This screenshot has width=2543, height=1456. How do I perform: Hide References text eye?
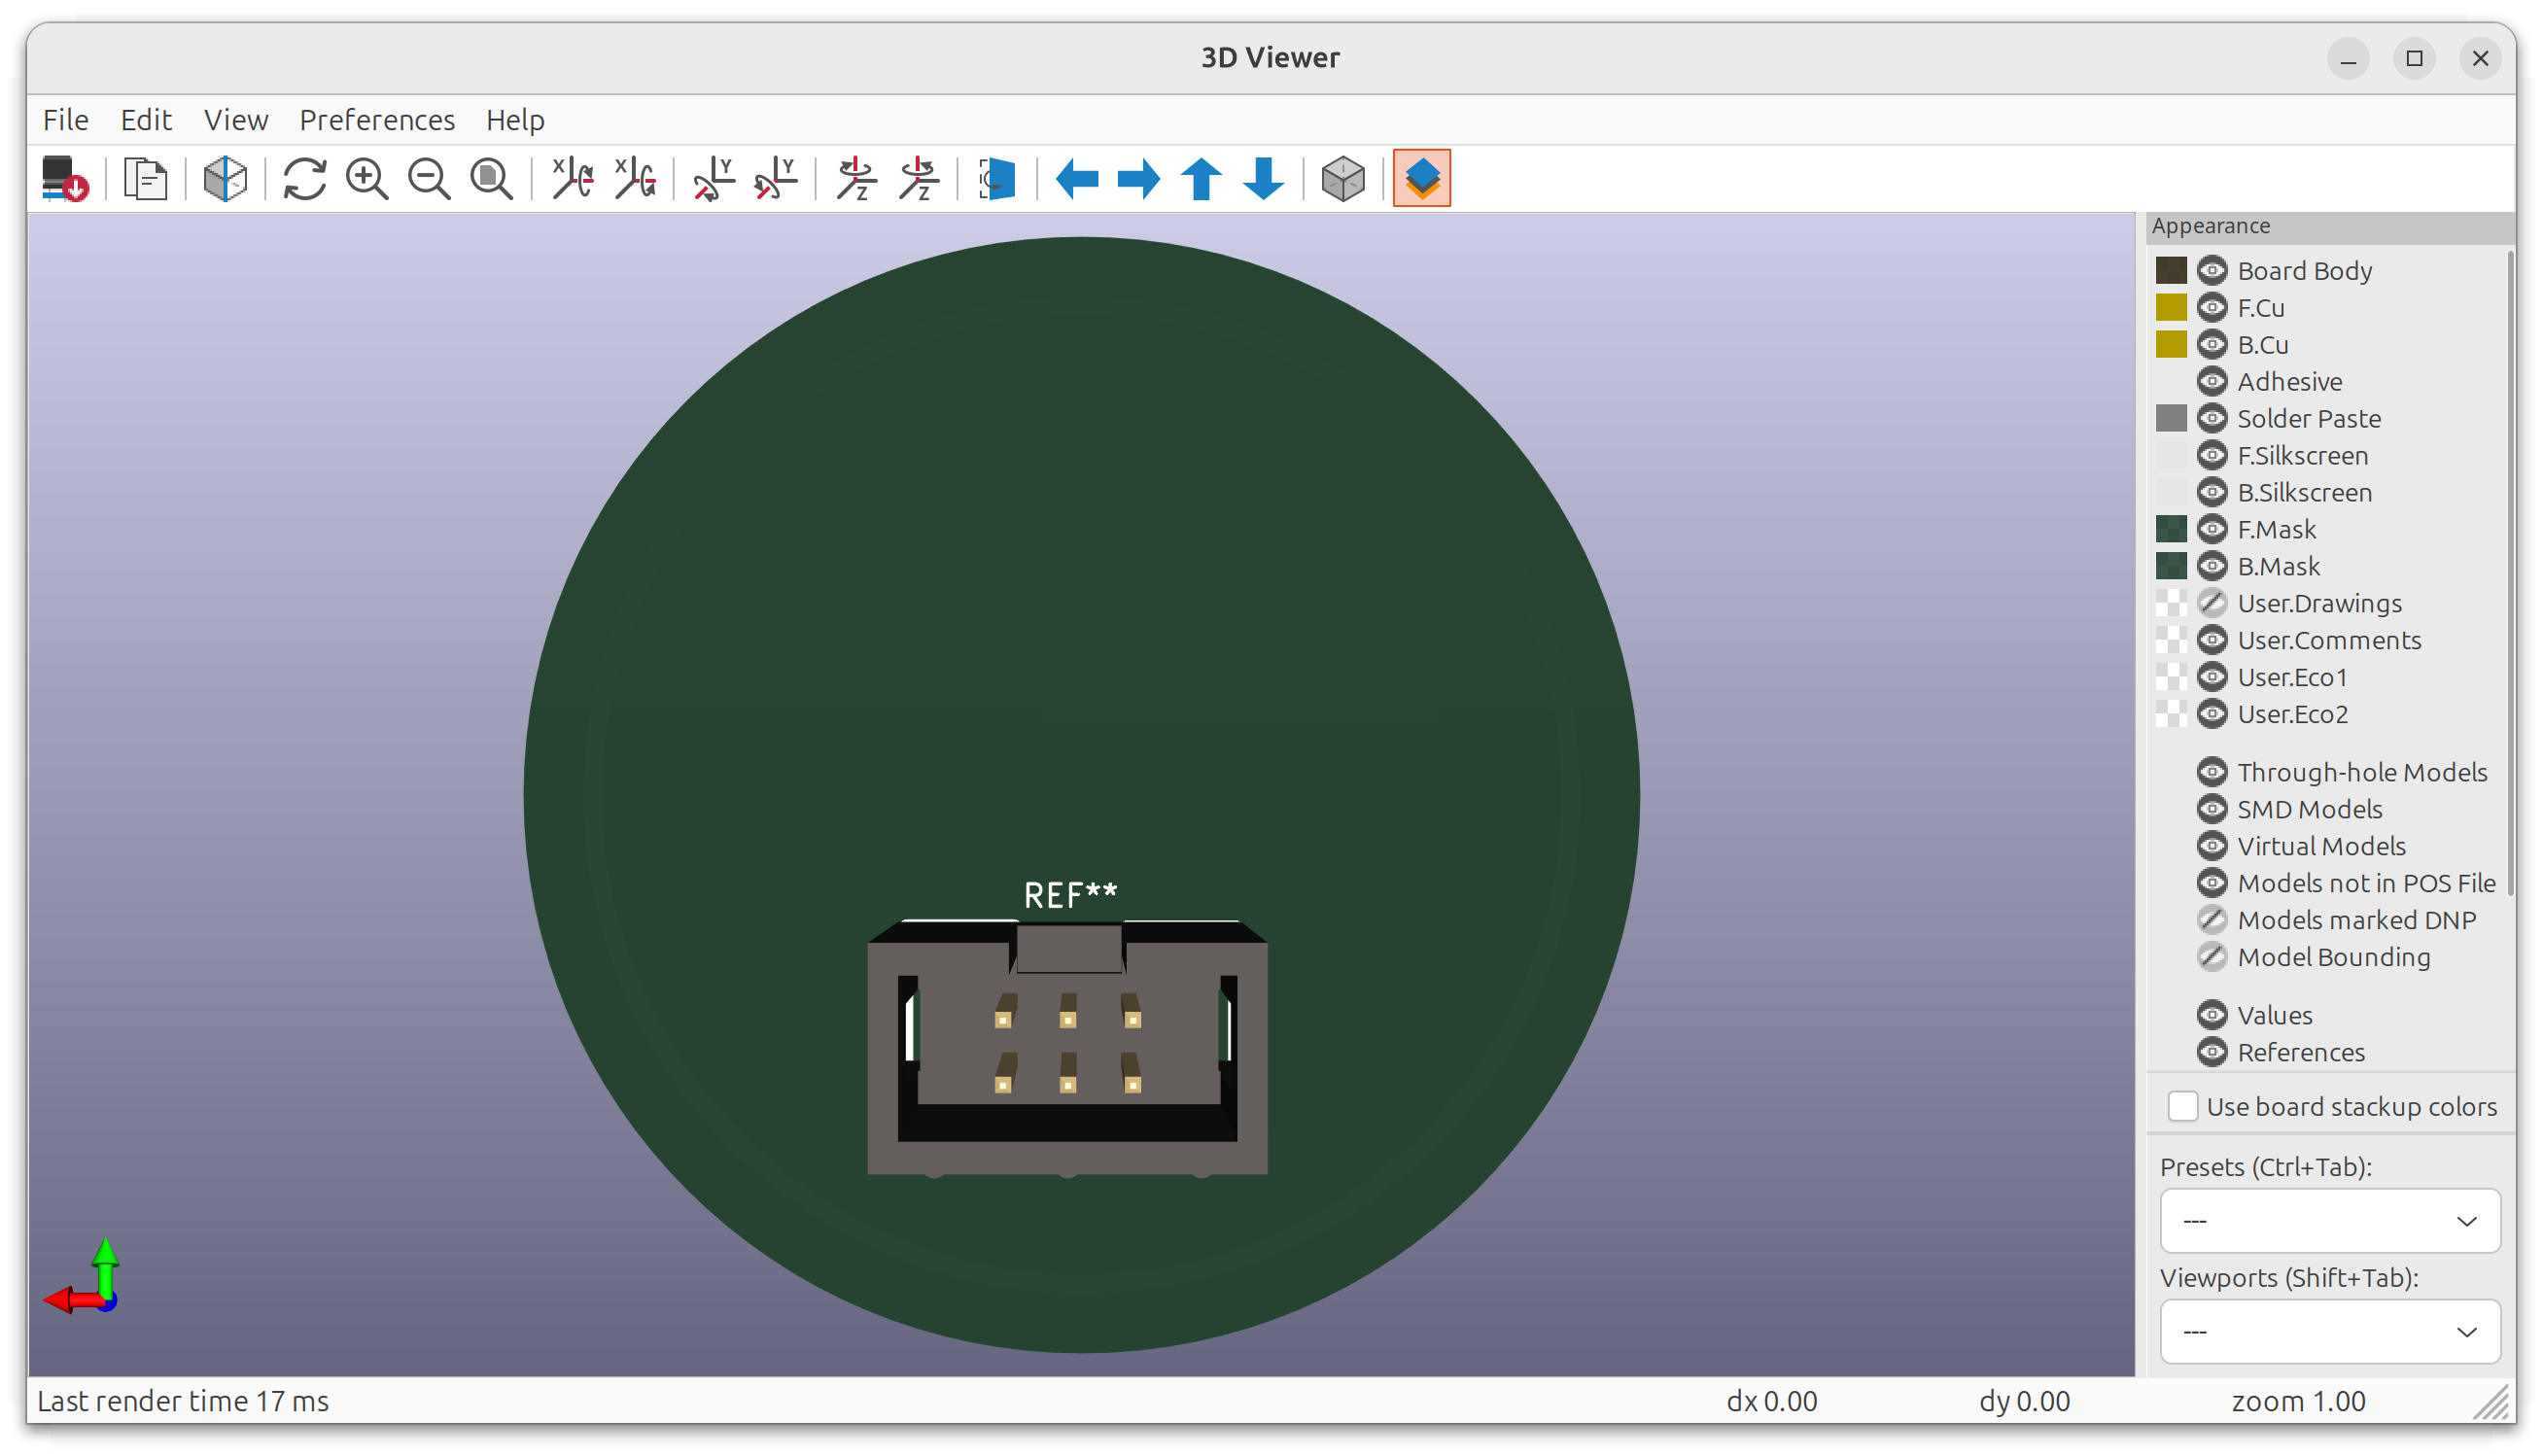click(2212, 1053)
